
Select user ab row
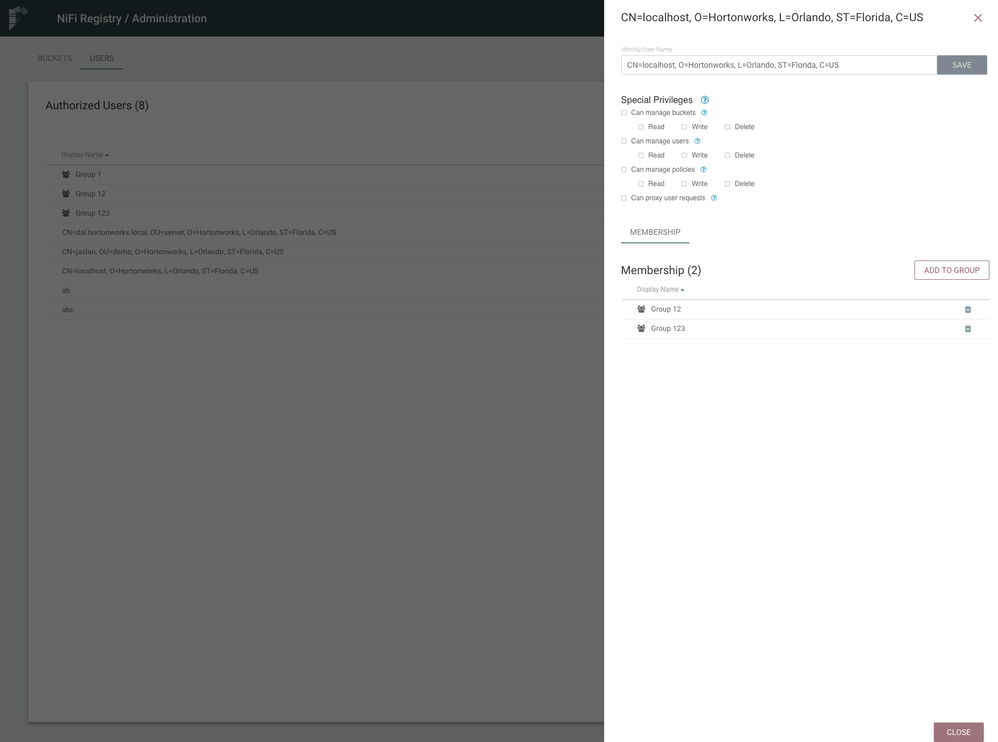click(x=325, y=290)
